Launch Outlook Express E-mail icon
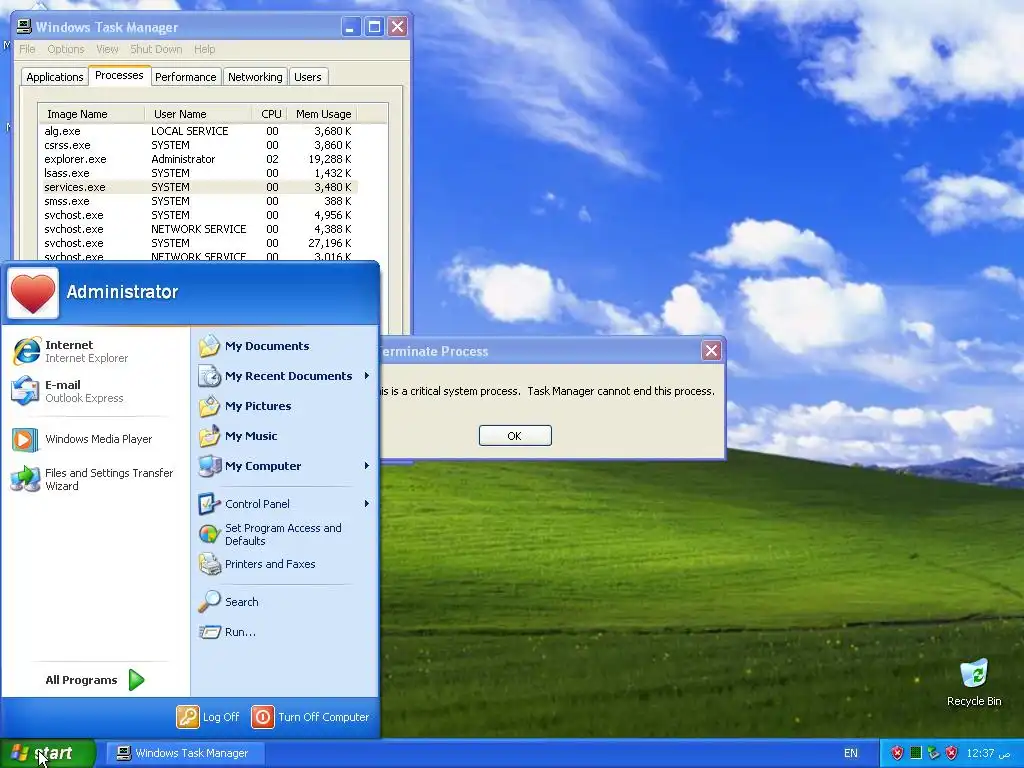Viewport: 1024px width, 768px height. point(25,391)
